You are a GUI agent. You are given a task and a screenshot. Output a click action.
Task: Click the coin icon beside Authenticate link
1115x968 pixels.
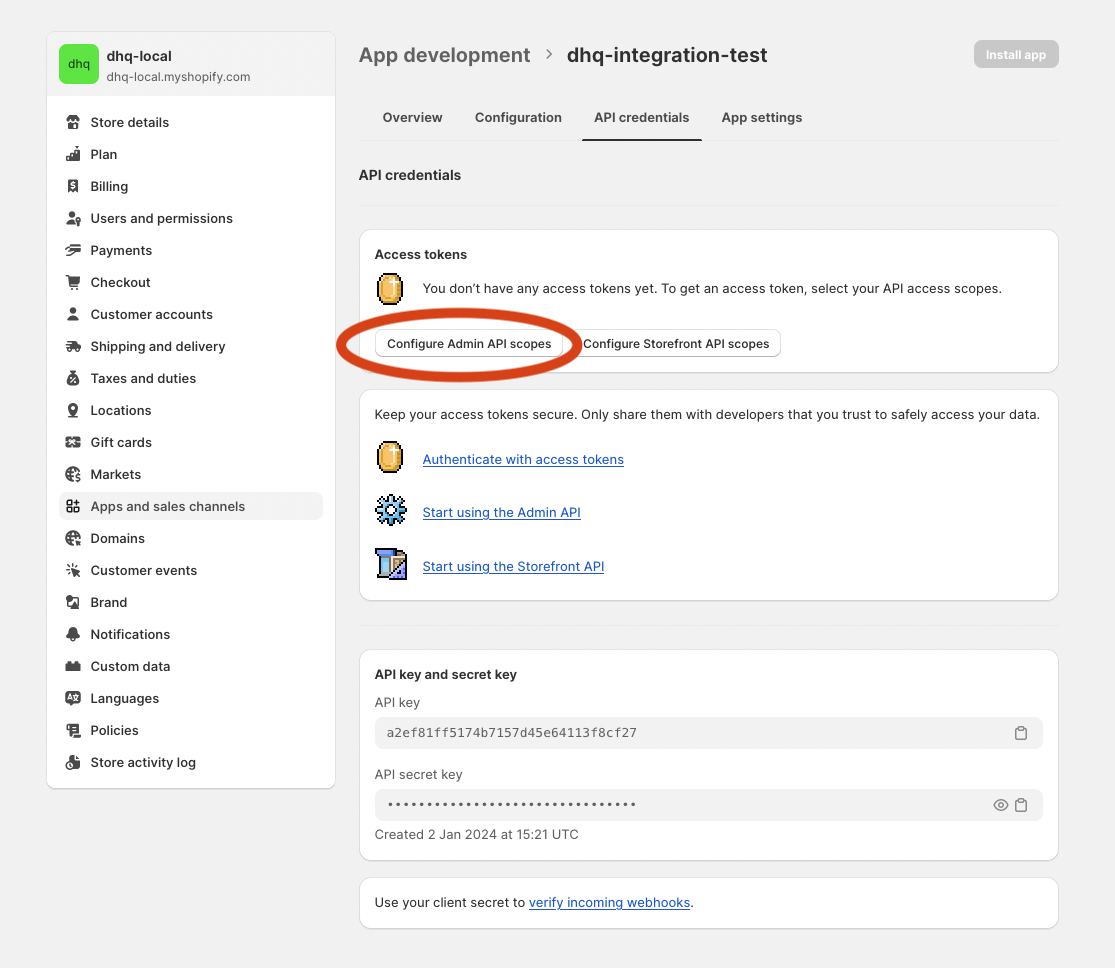pos(390,457)
